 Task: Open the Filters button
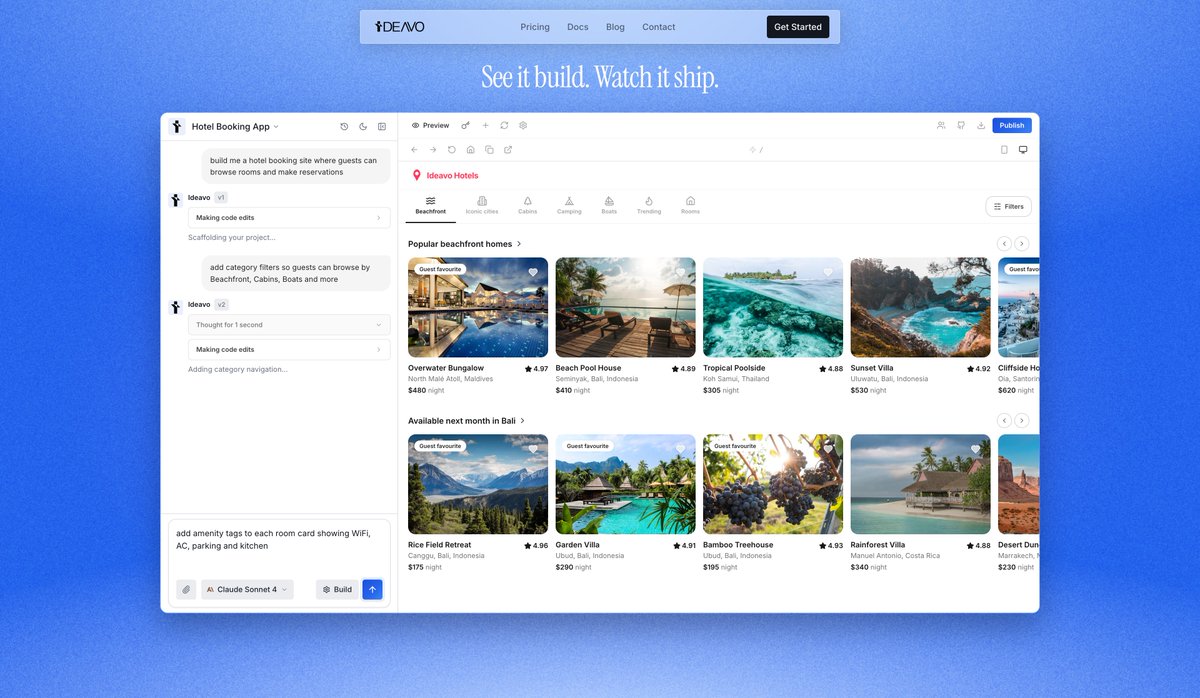[1008, 207]
